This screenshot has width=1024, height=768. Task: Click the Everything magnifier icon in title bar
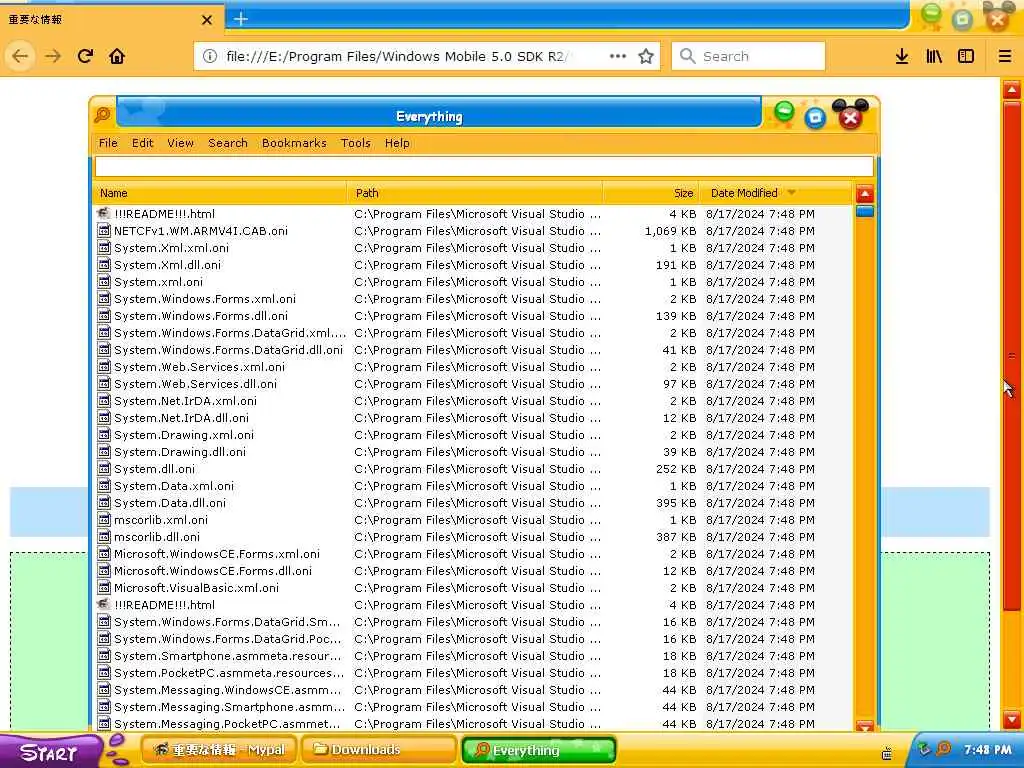coord(102,115)
